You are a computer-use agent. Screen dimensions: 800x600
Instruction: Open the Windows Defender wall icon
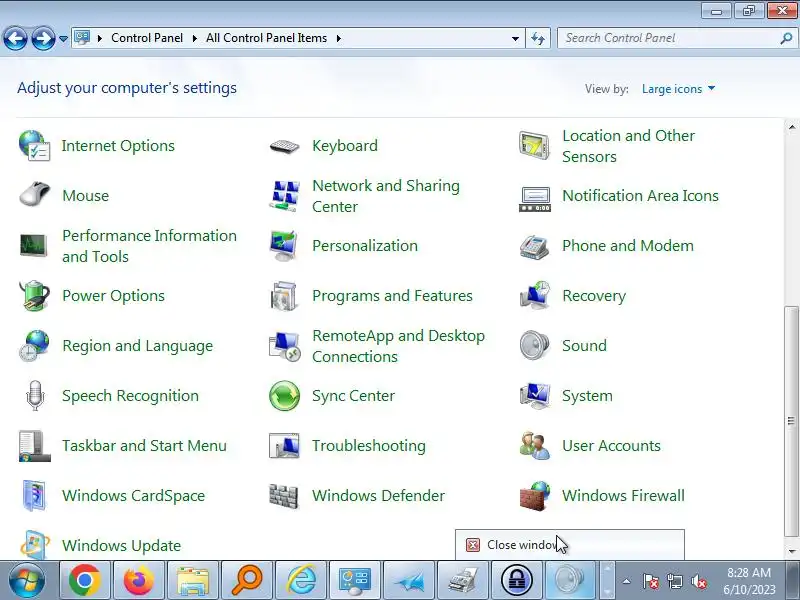tap(283, 495)
